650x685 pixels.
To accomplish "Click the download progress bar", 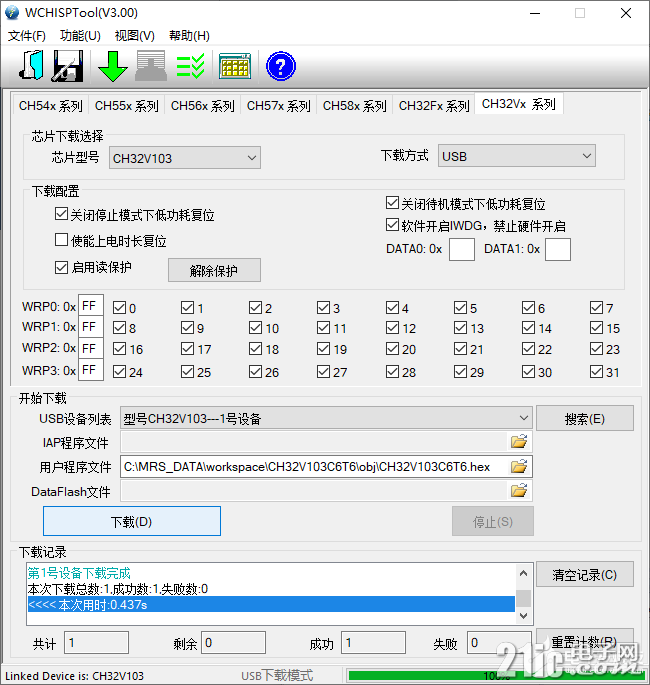I will [x=496, y=675].
